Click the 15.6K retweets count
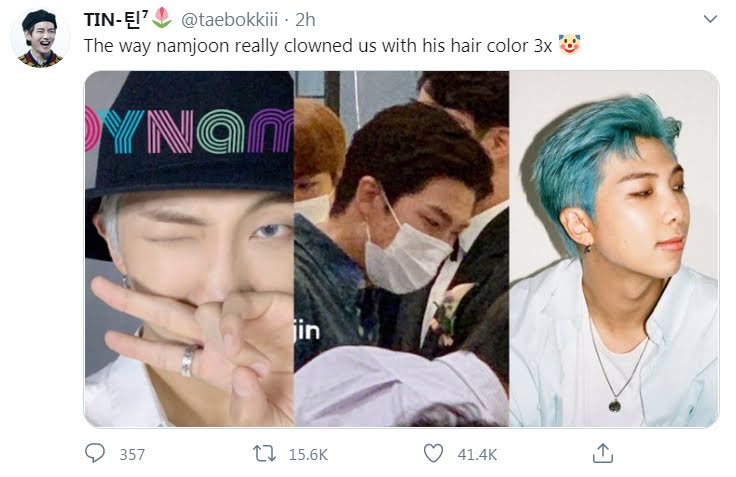Screen dimensions: 736x477 pyautogui.click(x=308, y=454)
